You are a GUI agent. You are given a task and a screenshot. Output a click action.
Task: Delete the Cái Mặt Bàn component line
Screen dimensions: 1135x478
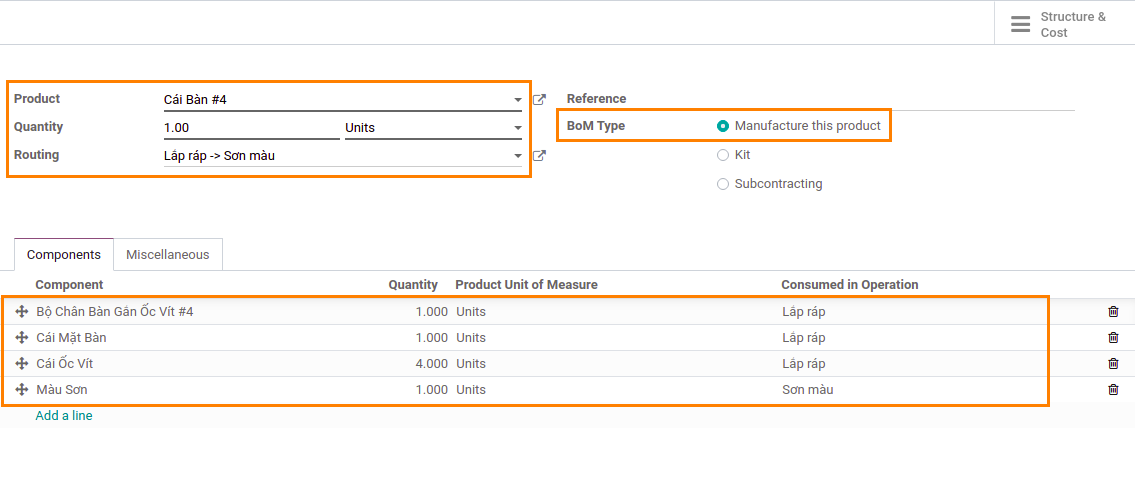(x=1113, y=337)
